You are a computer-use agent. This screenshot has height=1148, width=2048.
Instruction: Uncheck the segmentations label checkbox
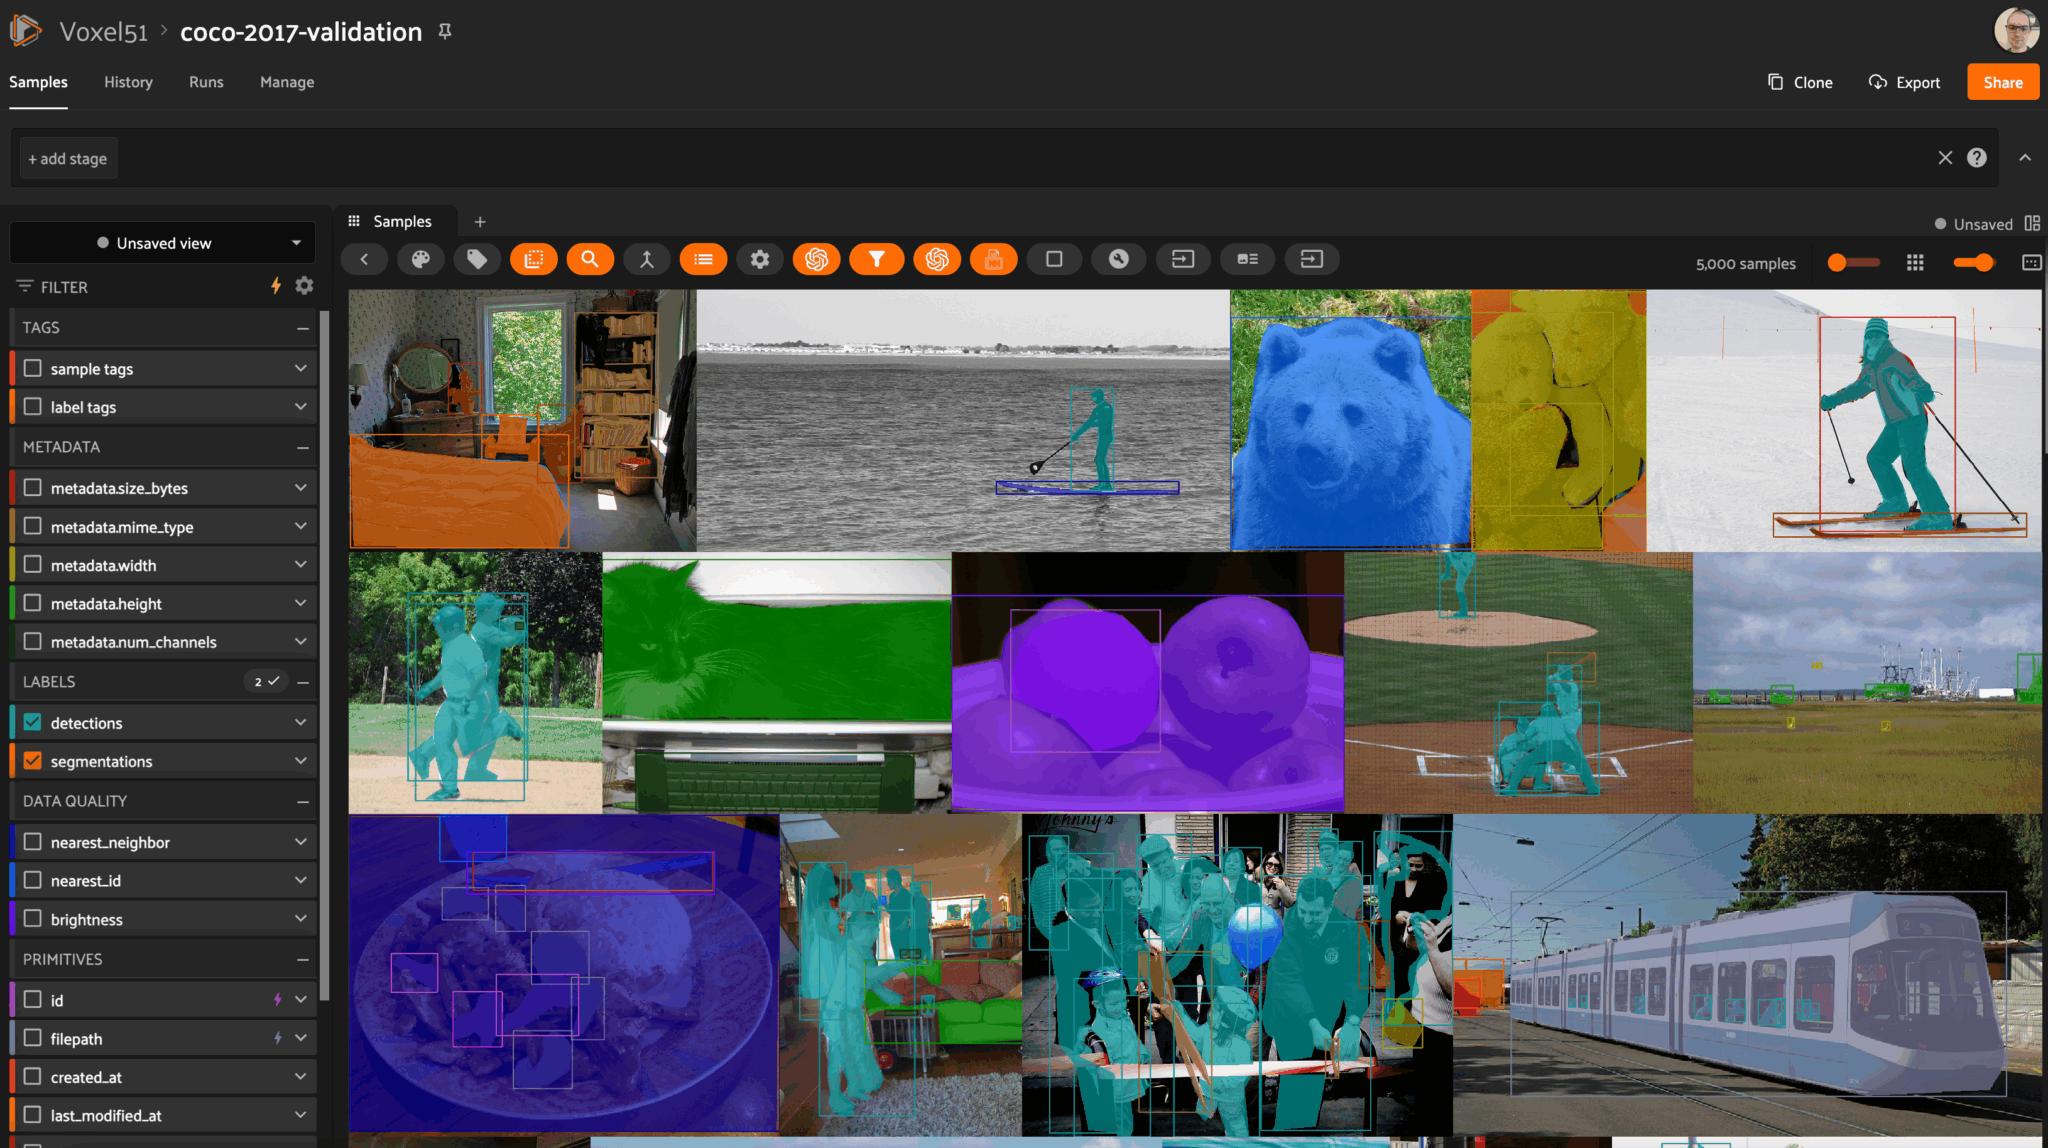pyautogui.click(x=32, y=761)
